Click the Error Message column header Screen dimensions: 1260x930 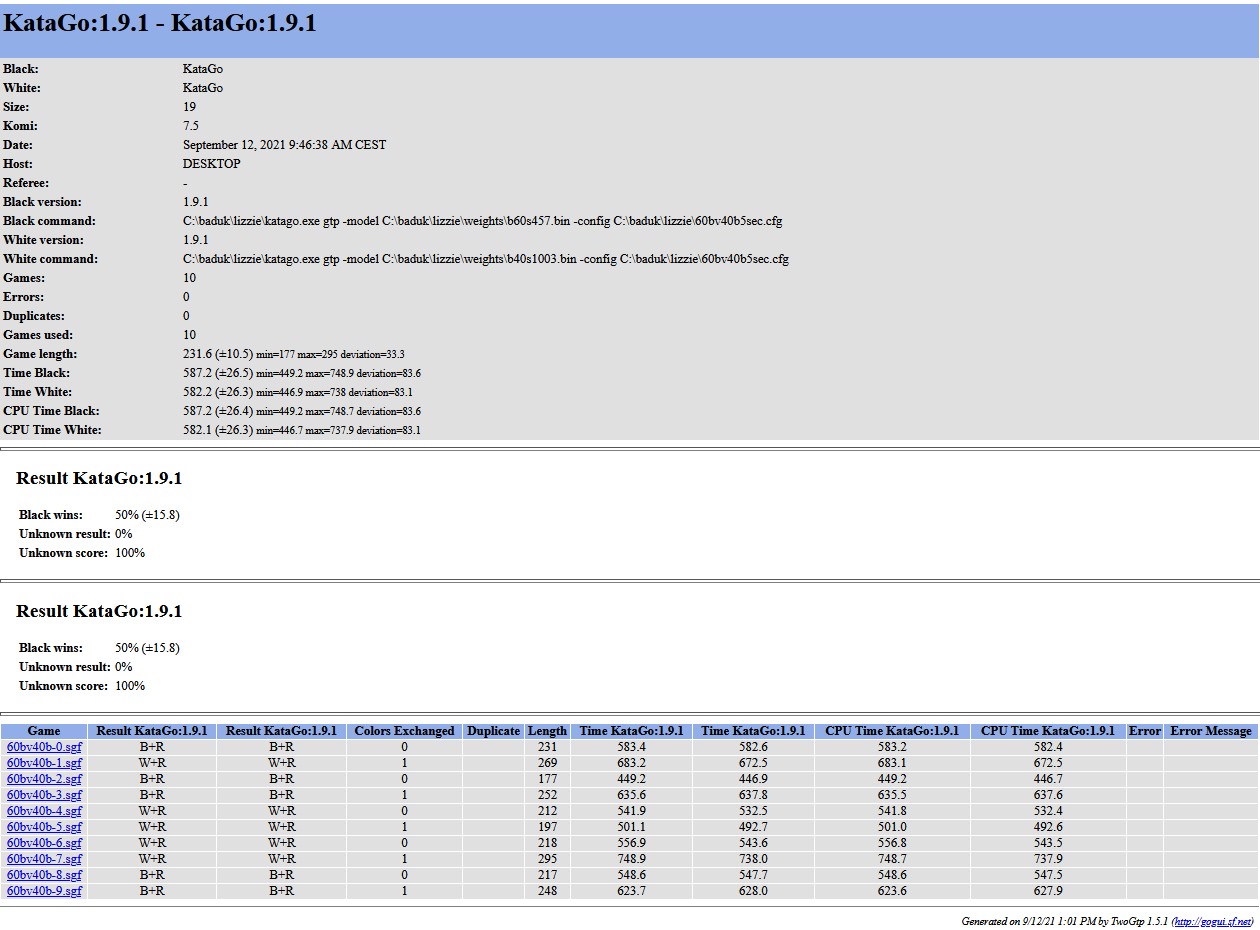[x=1210, y=731]
